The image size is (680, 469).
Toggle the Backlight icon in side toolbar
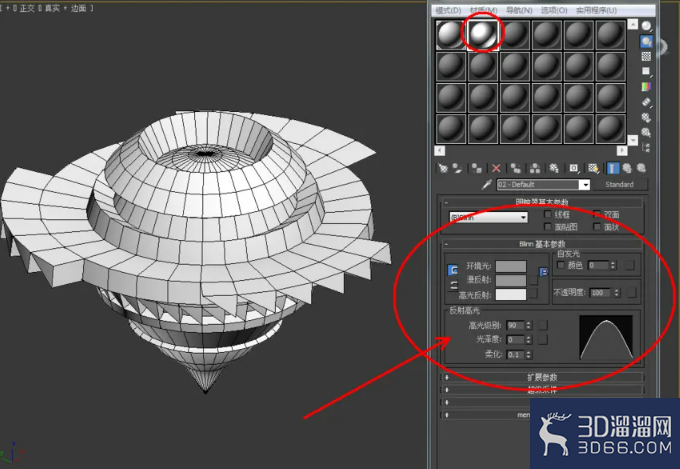point(646,42)
